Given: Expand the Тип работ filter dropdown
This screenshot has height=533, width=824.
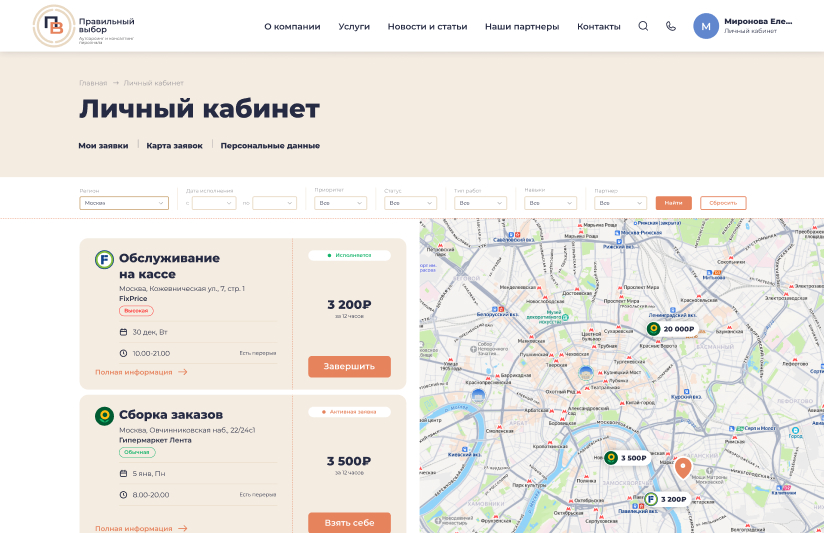Looking at the screenshot, I should coord(480,203).
